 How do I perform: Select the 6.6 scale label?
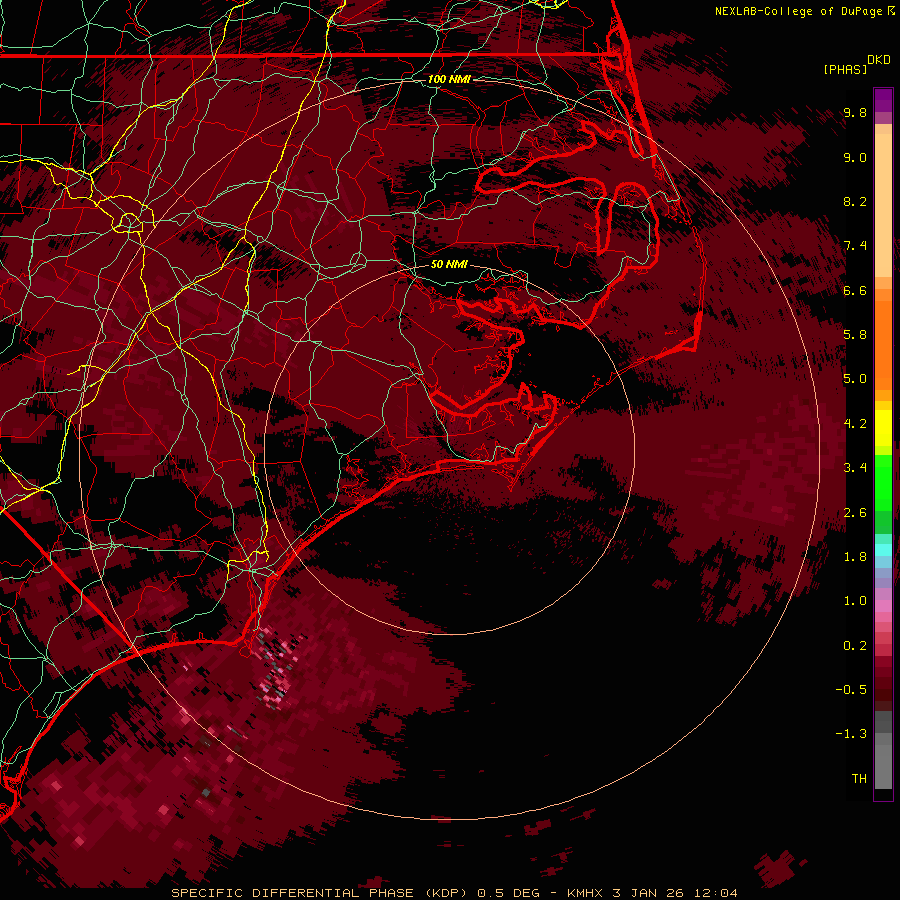click(x=855, y=290)
